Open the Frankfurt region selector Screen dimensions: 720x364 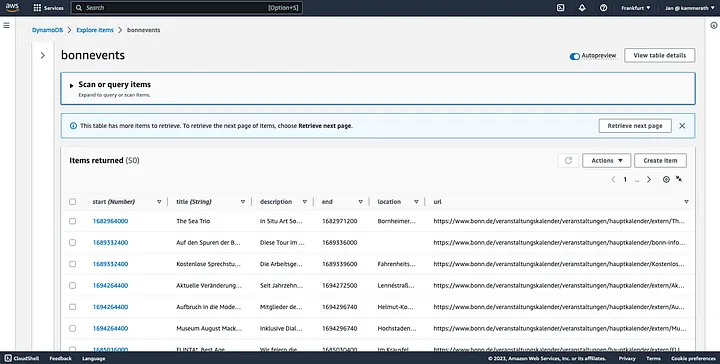tap(636, 8)
